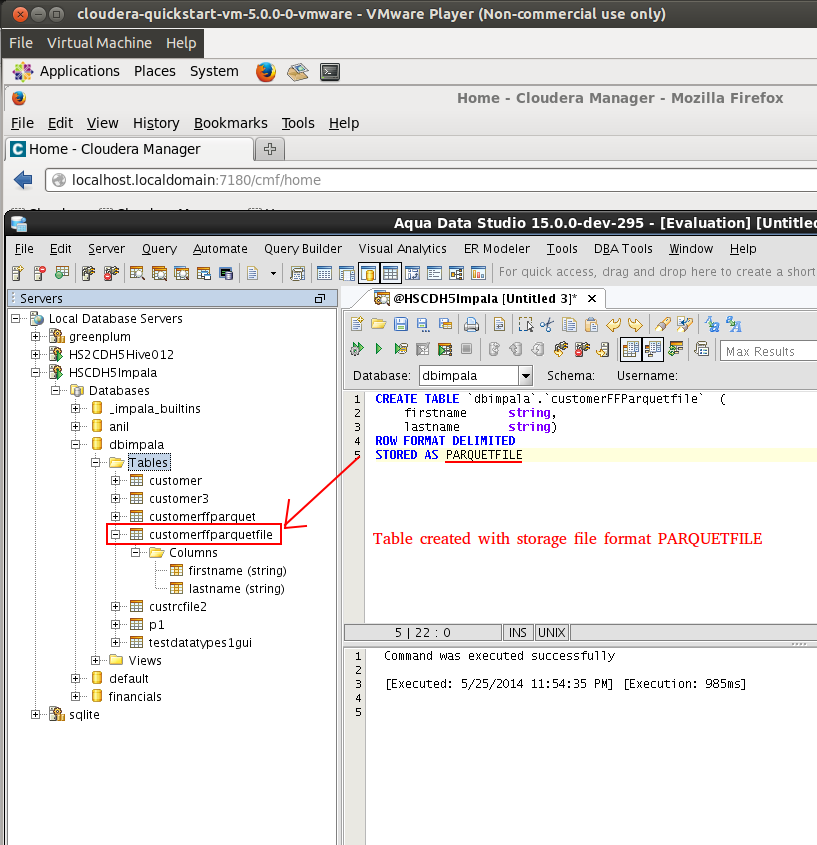Click the Servers panel restore/maximize icon
The height and width of the screenshot is (845, 817).
click(320, 299)
